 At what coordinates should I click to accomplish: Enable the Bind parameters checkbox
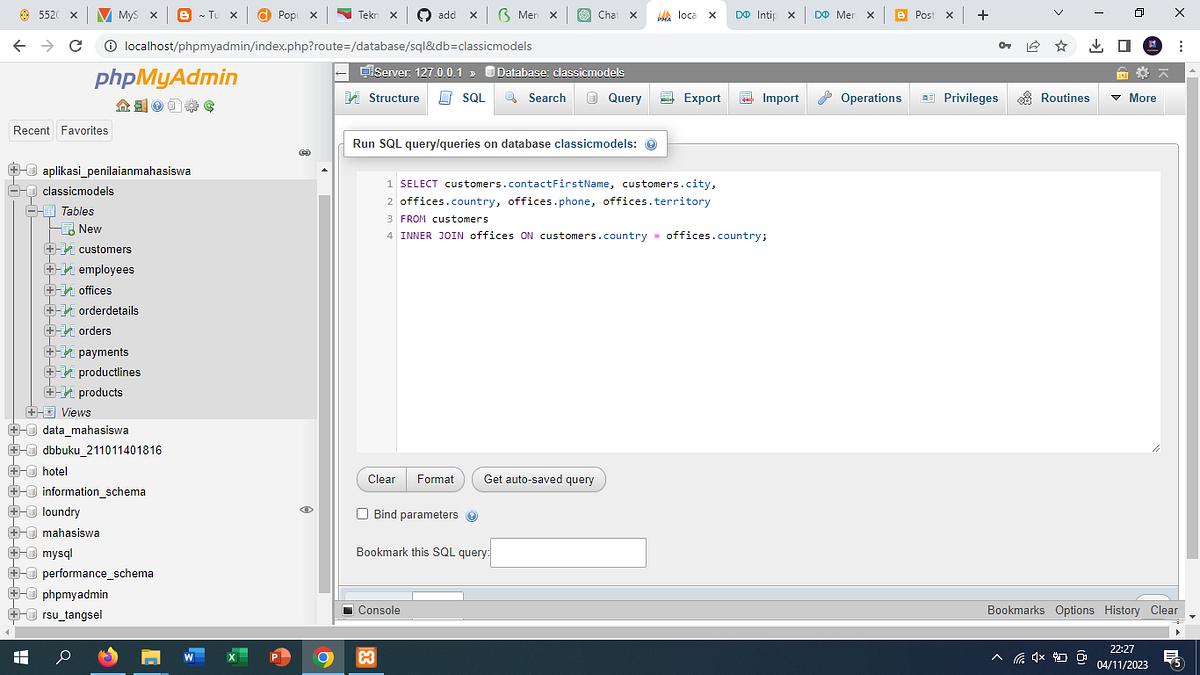tap(362, 514)
